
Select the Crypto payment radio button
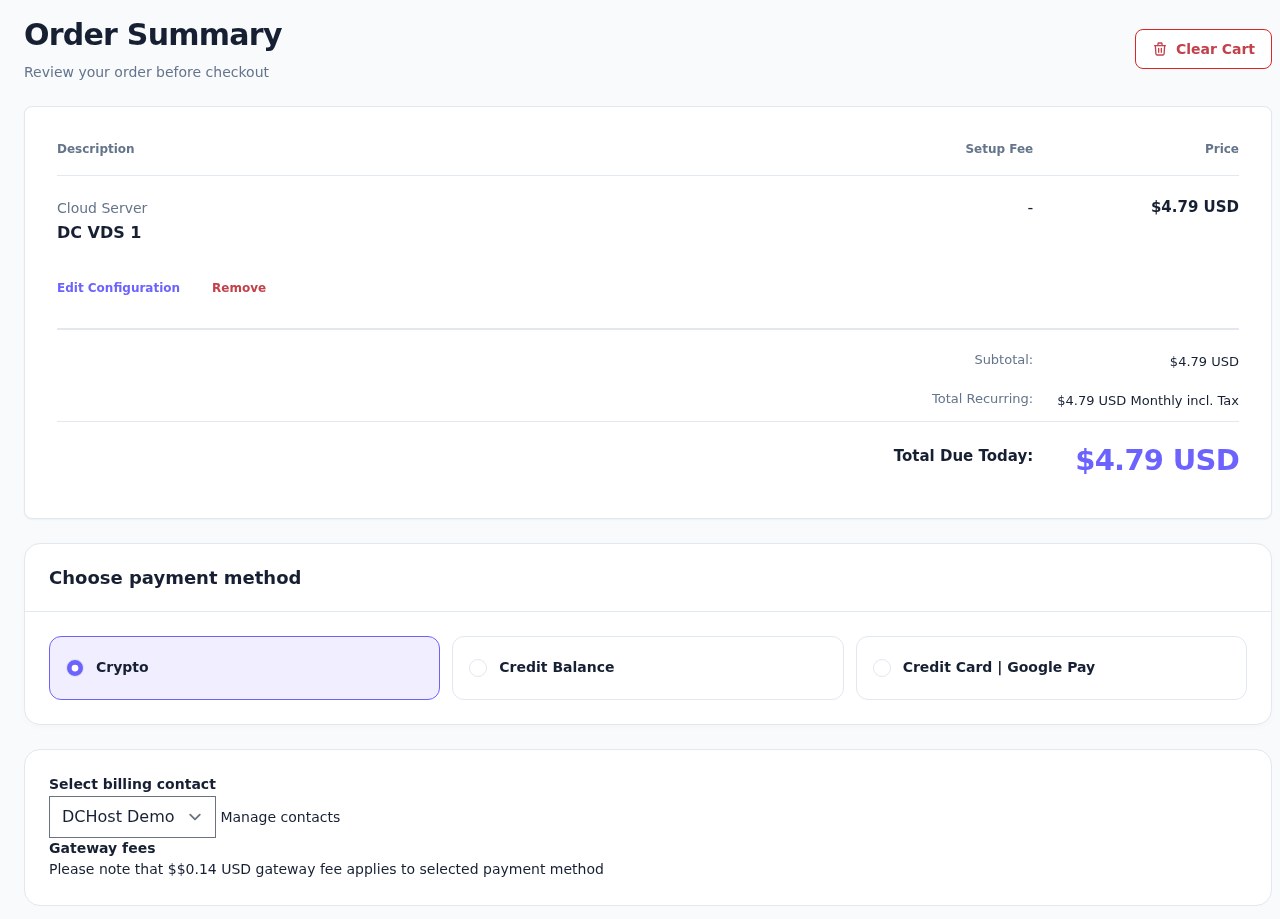(75, 668)
